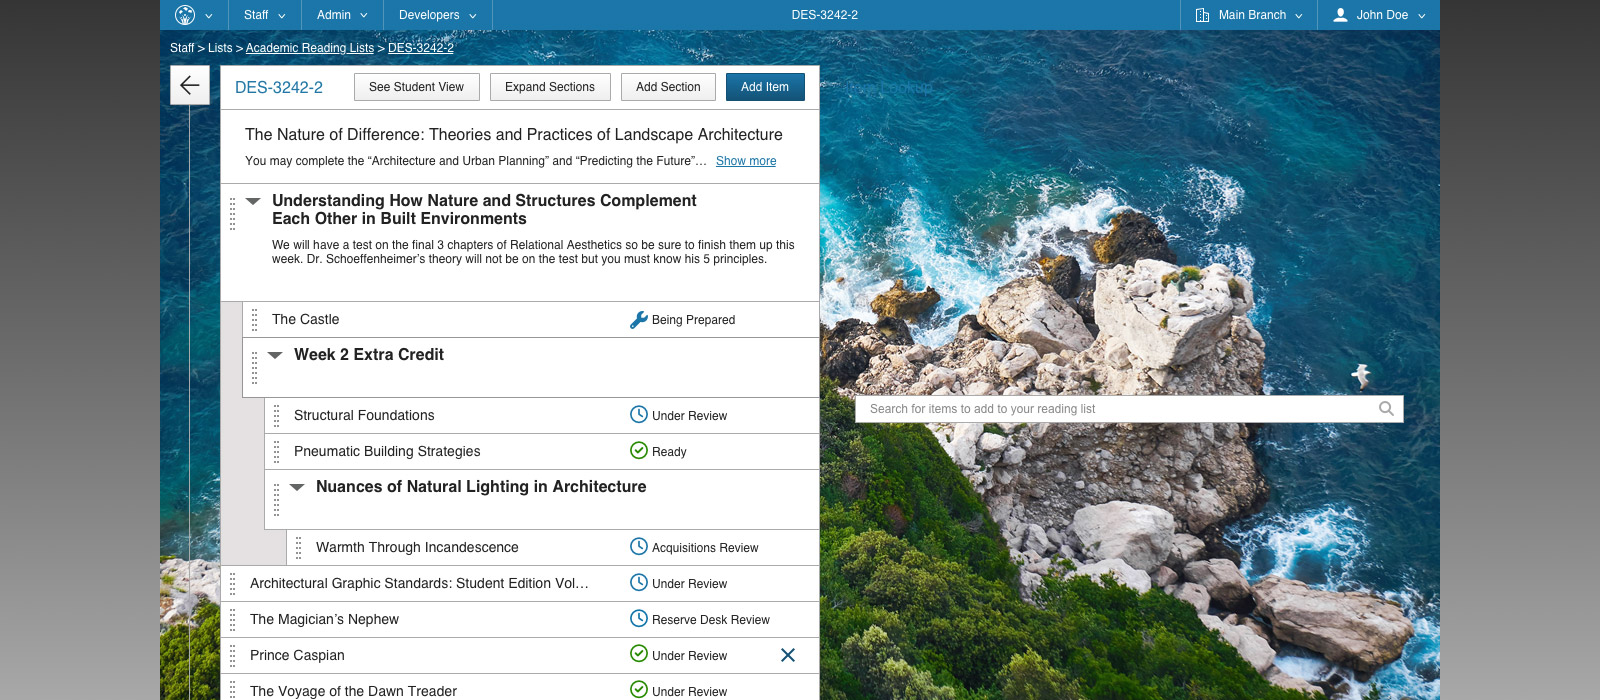Open the Main Branch dropdown

[1250, 15]
